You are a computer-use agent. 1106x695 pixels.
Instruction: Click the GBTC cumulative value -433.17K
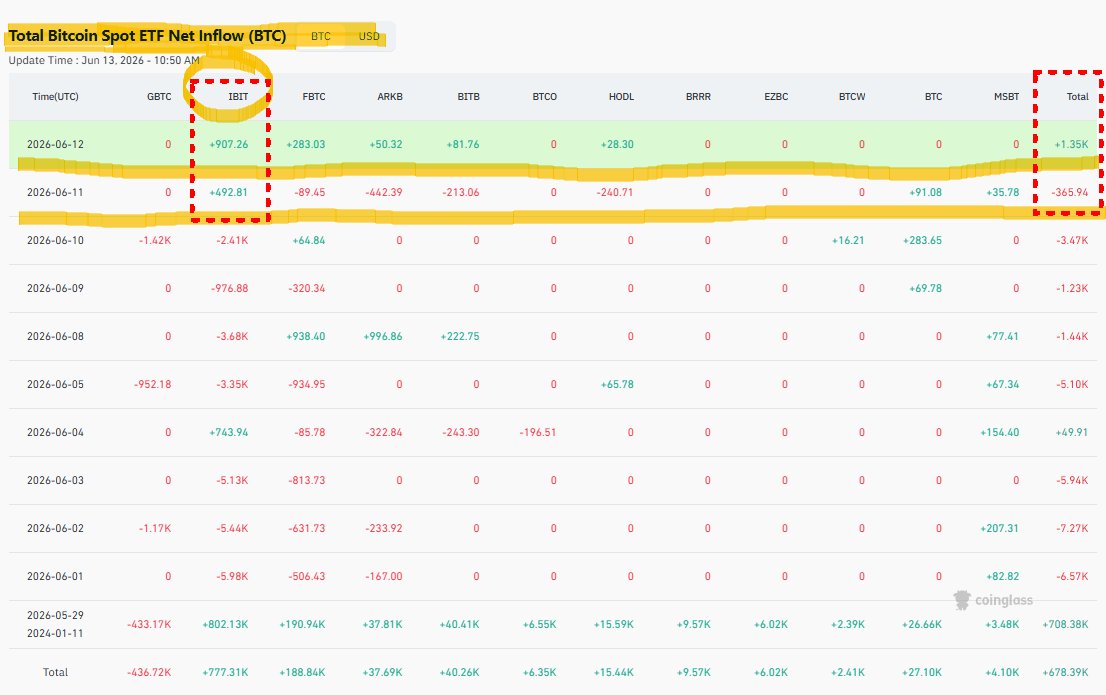[x=150, y=624]
